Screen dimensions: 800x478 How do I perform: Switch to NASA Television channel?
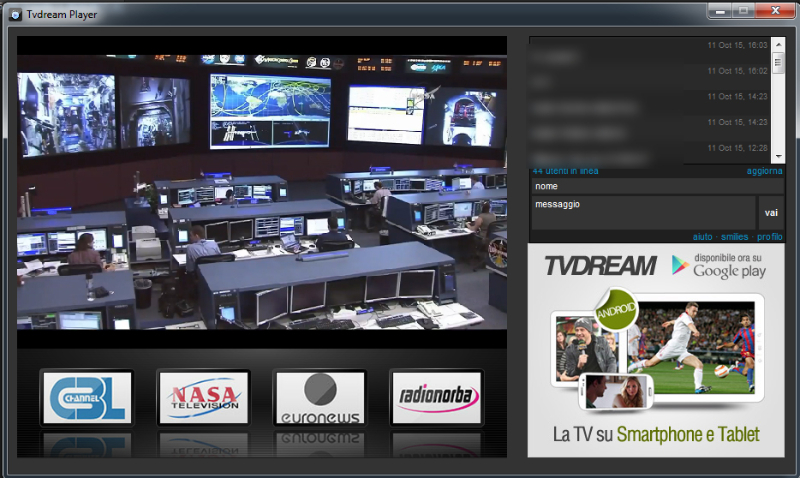point(203,398)
